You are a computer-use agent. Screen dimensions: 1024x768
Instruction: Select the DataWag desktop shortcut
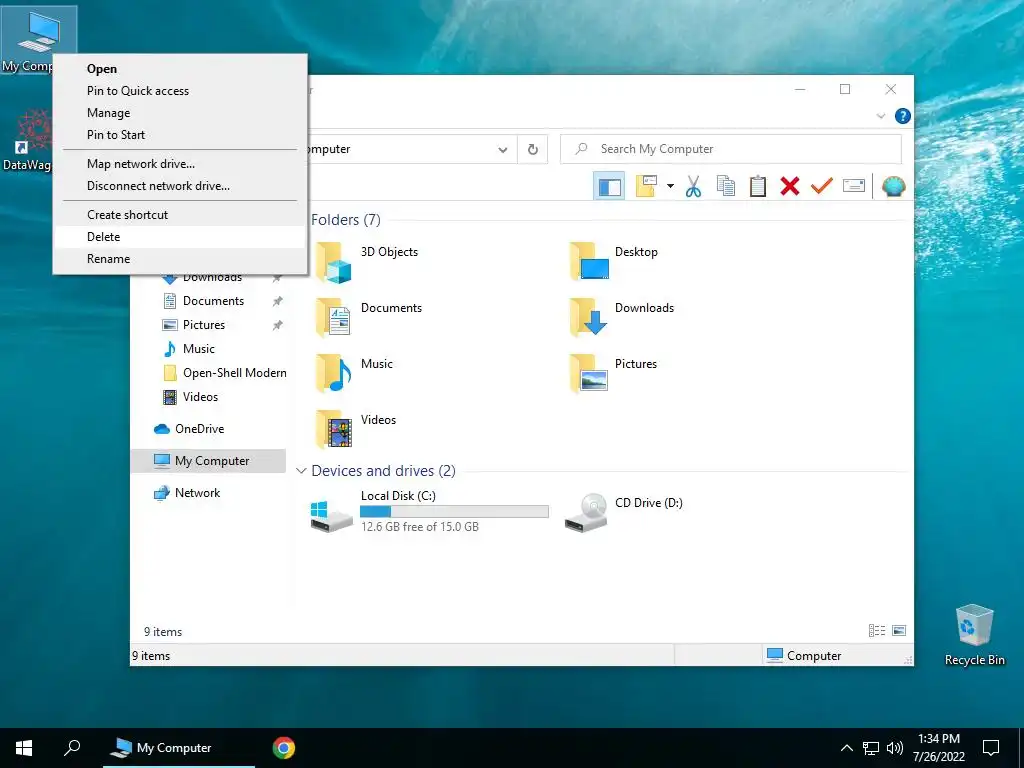[x=27, y=140]
